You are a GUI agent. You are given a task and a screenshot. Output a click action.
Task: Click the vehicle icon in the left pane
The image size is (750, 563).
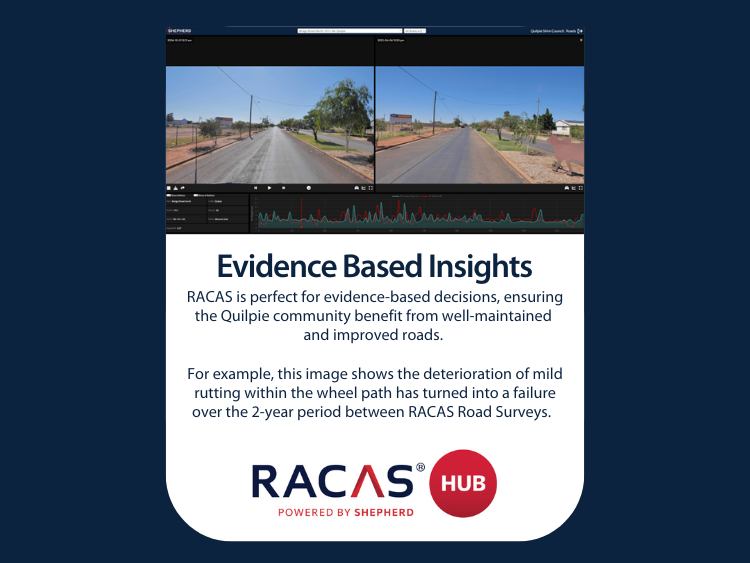[x=356, y=188]
